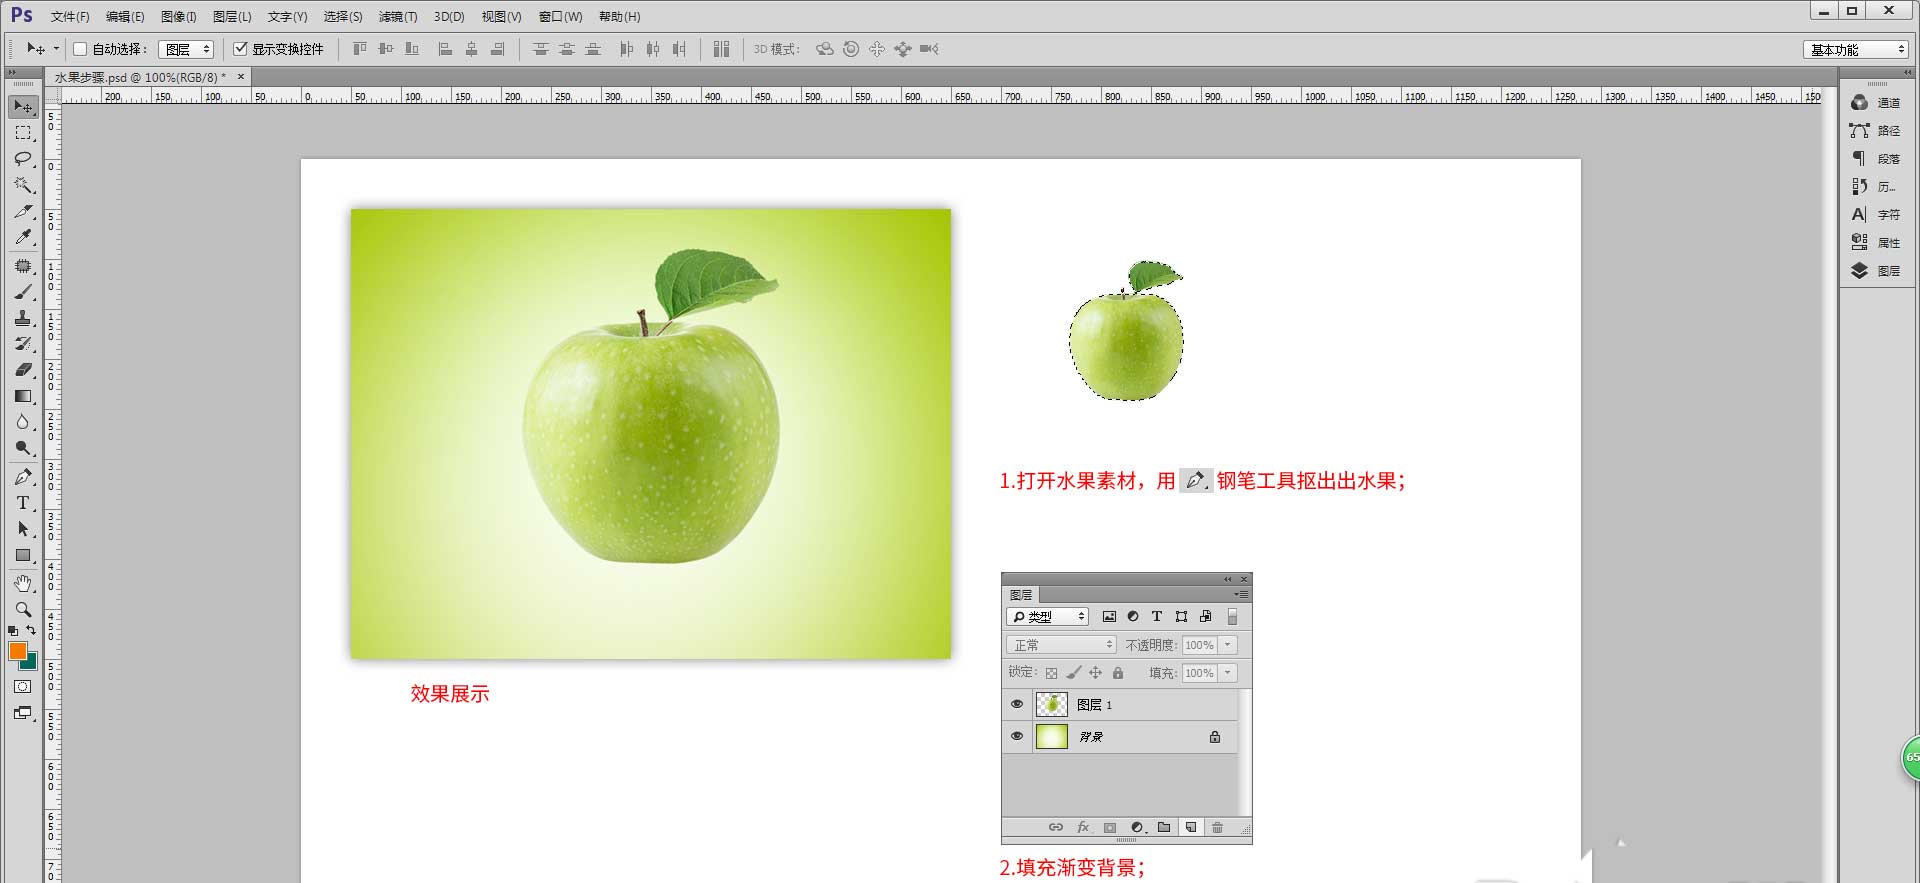
Task: Open the 字符 character panel
Action: (1877, 215)
